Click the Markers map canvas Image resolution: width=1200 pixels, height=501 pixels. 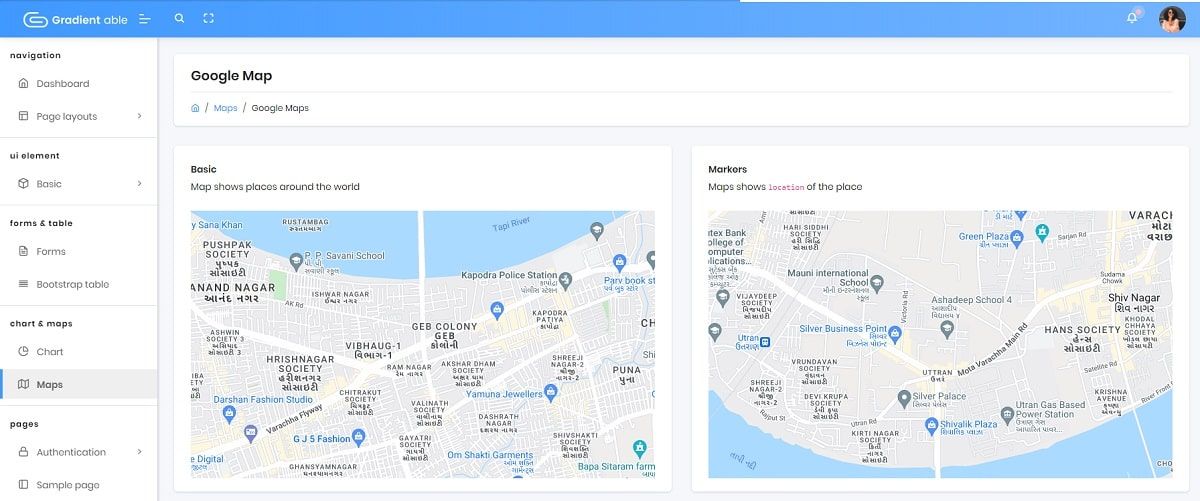click(940, 344)
